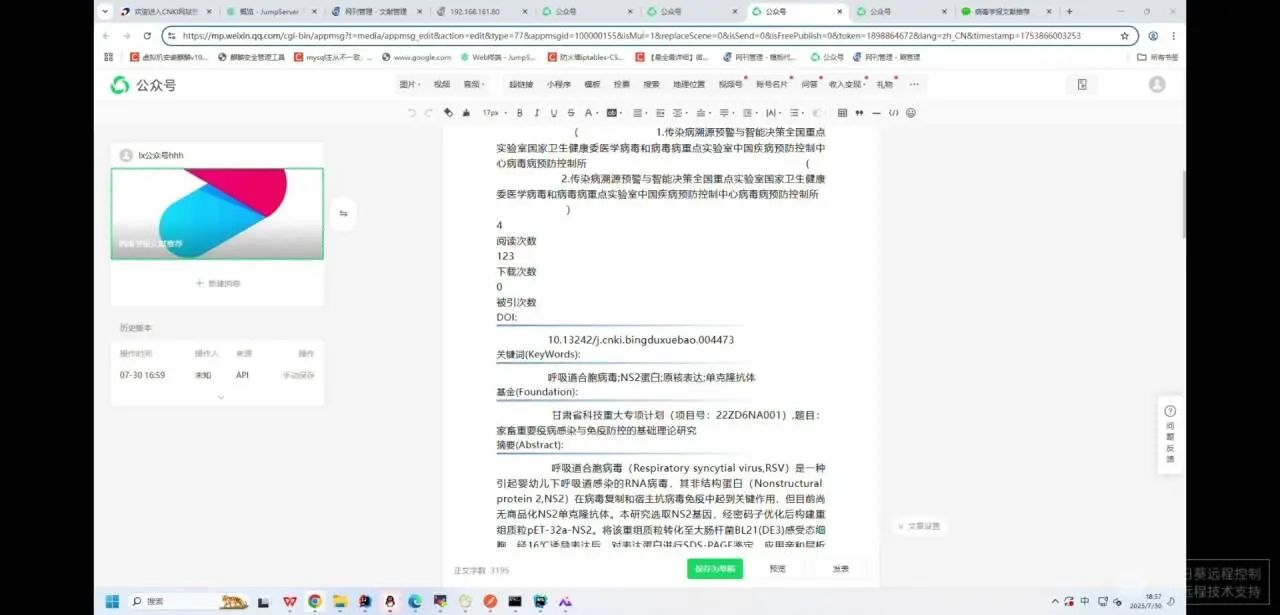Show more insert options via the ellipsis
The height and width of the screenshot is (615, 1280).
coord(913,85)
